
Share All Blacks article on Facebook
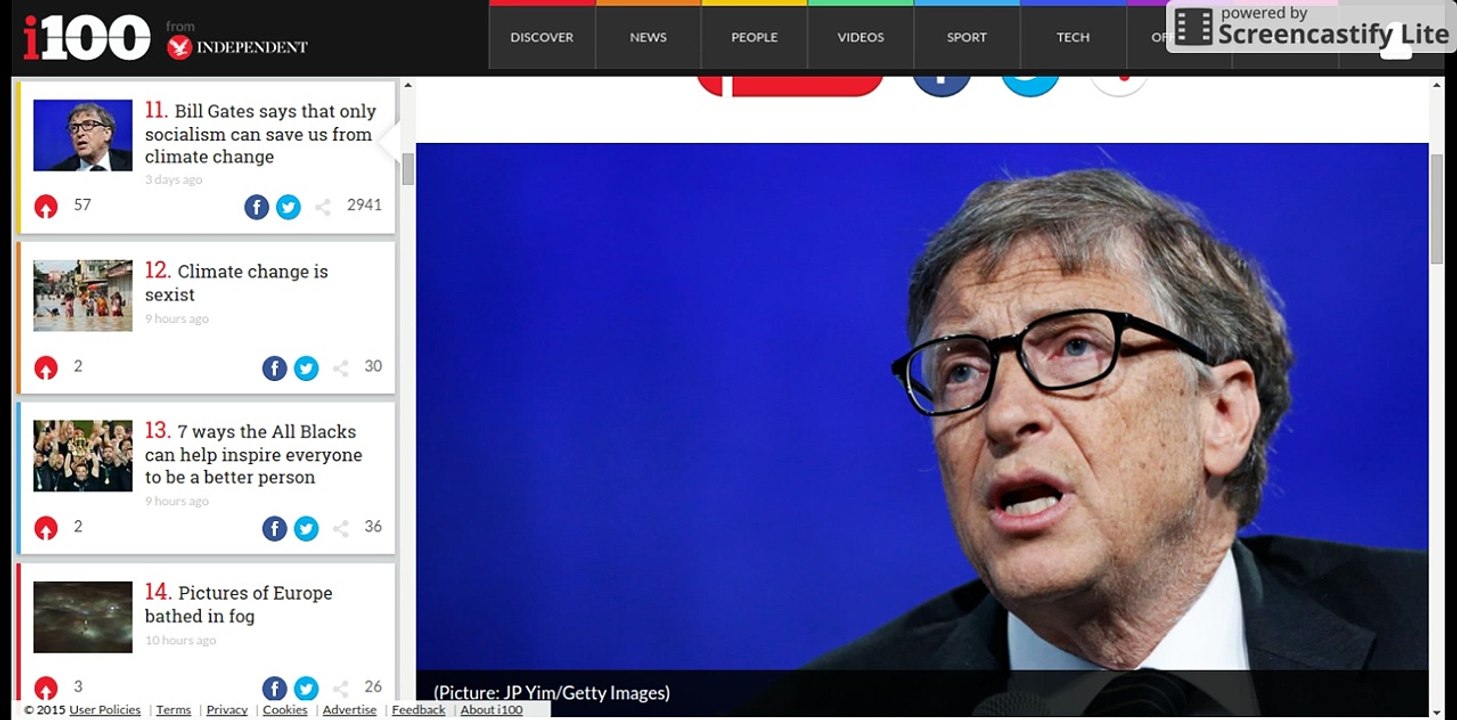pyautogui.click(x=275, y=528)
